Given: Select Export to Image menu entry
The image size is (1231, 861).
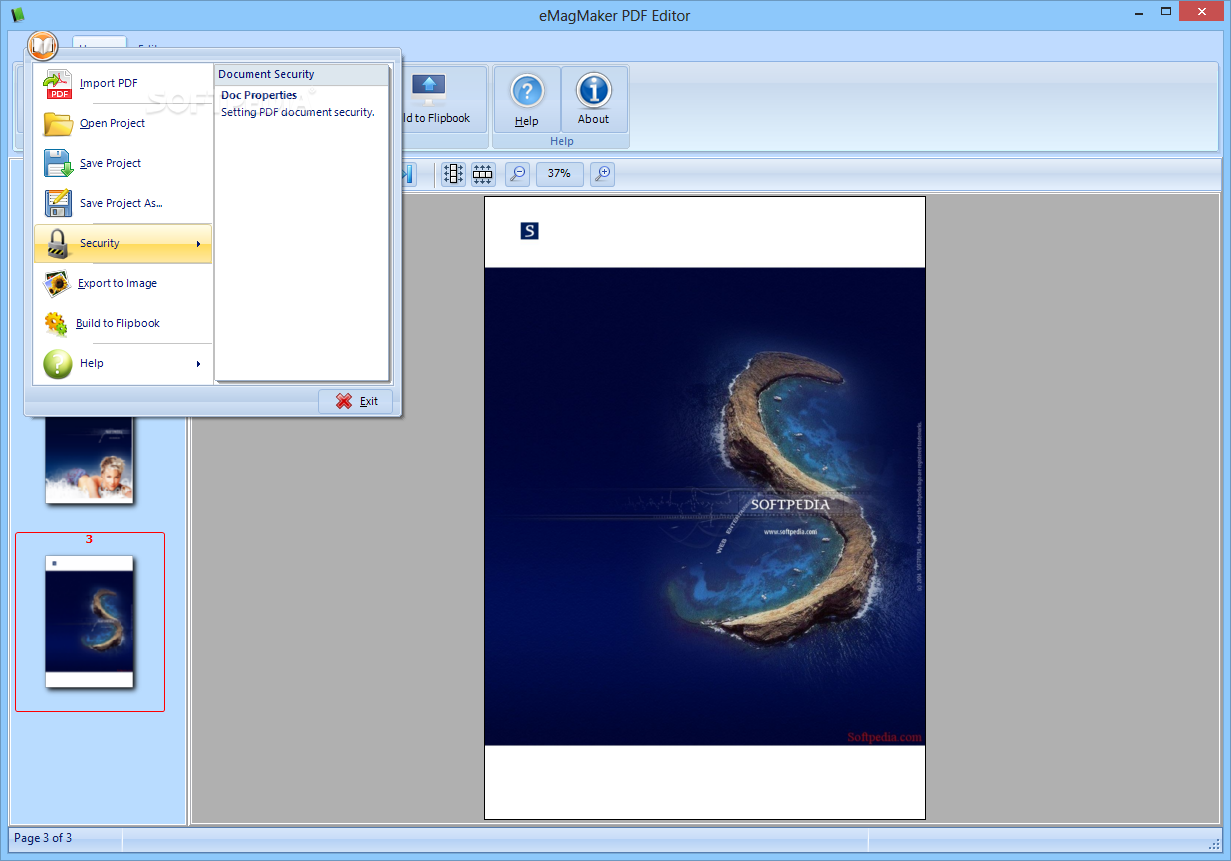Looking at the screenshot, I should click(x=123, y=283).
